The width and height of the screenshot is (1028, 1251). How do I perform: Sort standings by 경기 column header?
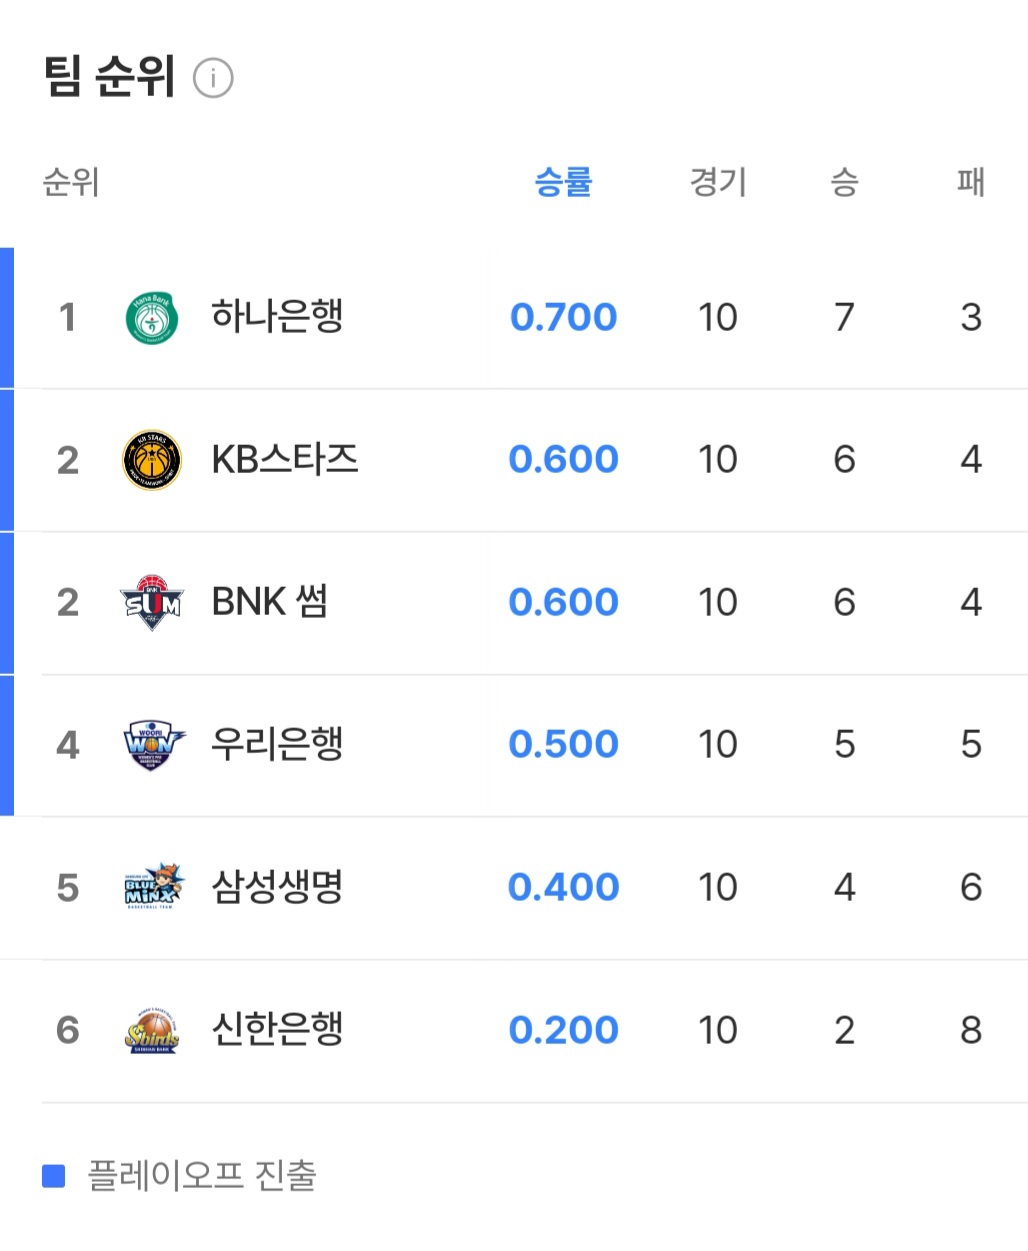pos(718,182)
